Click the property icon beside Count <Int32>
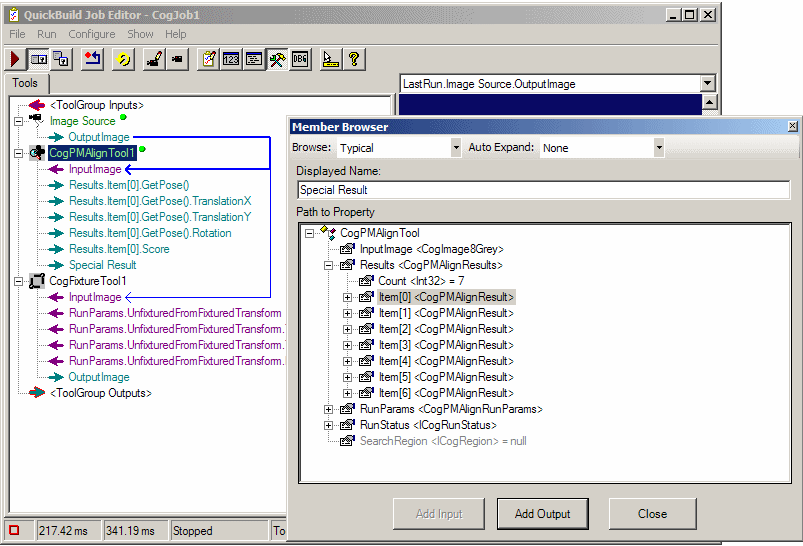This screenshot has width=803, height=546. (x=366, y=281)
